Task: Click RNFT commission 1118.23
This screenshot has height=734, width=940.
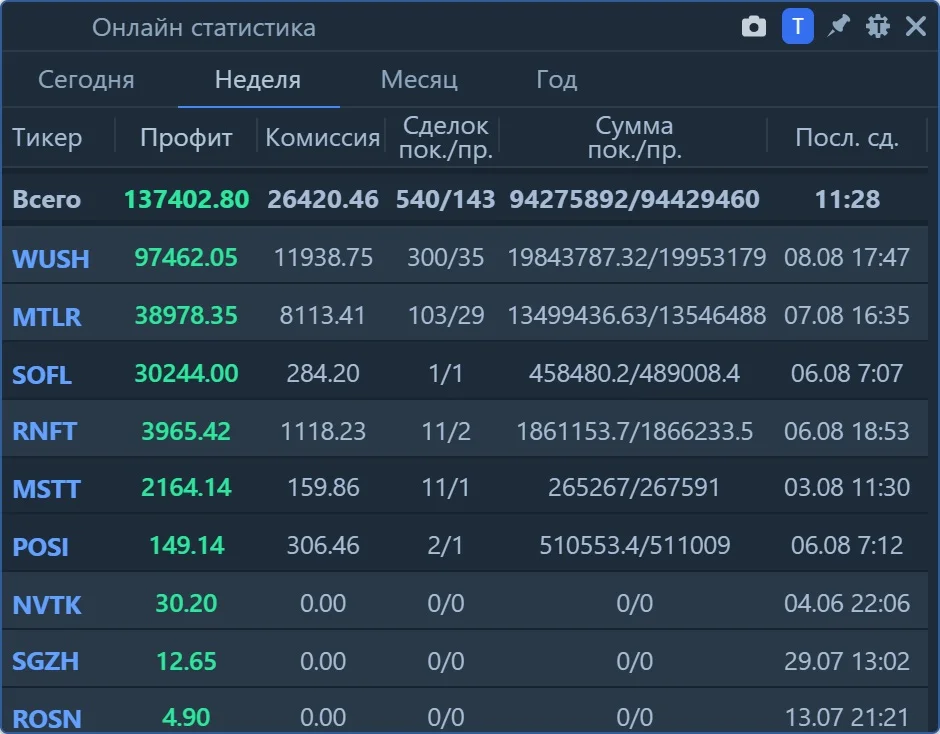Action: pos(323,431)
